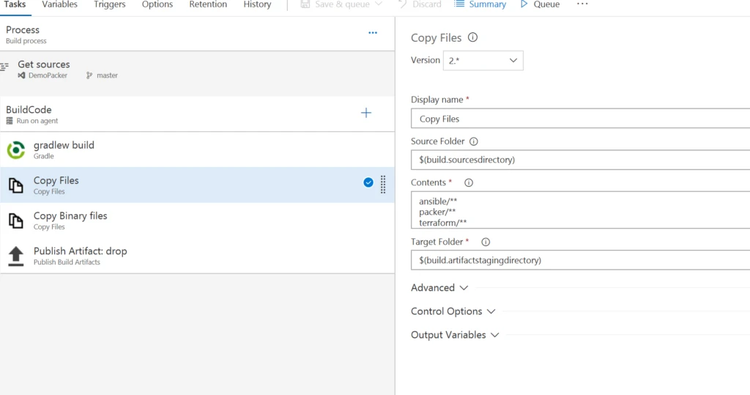View the History tab

tap(257, 4)
